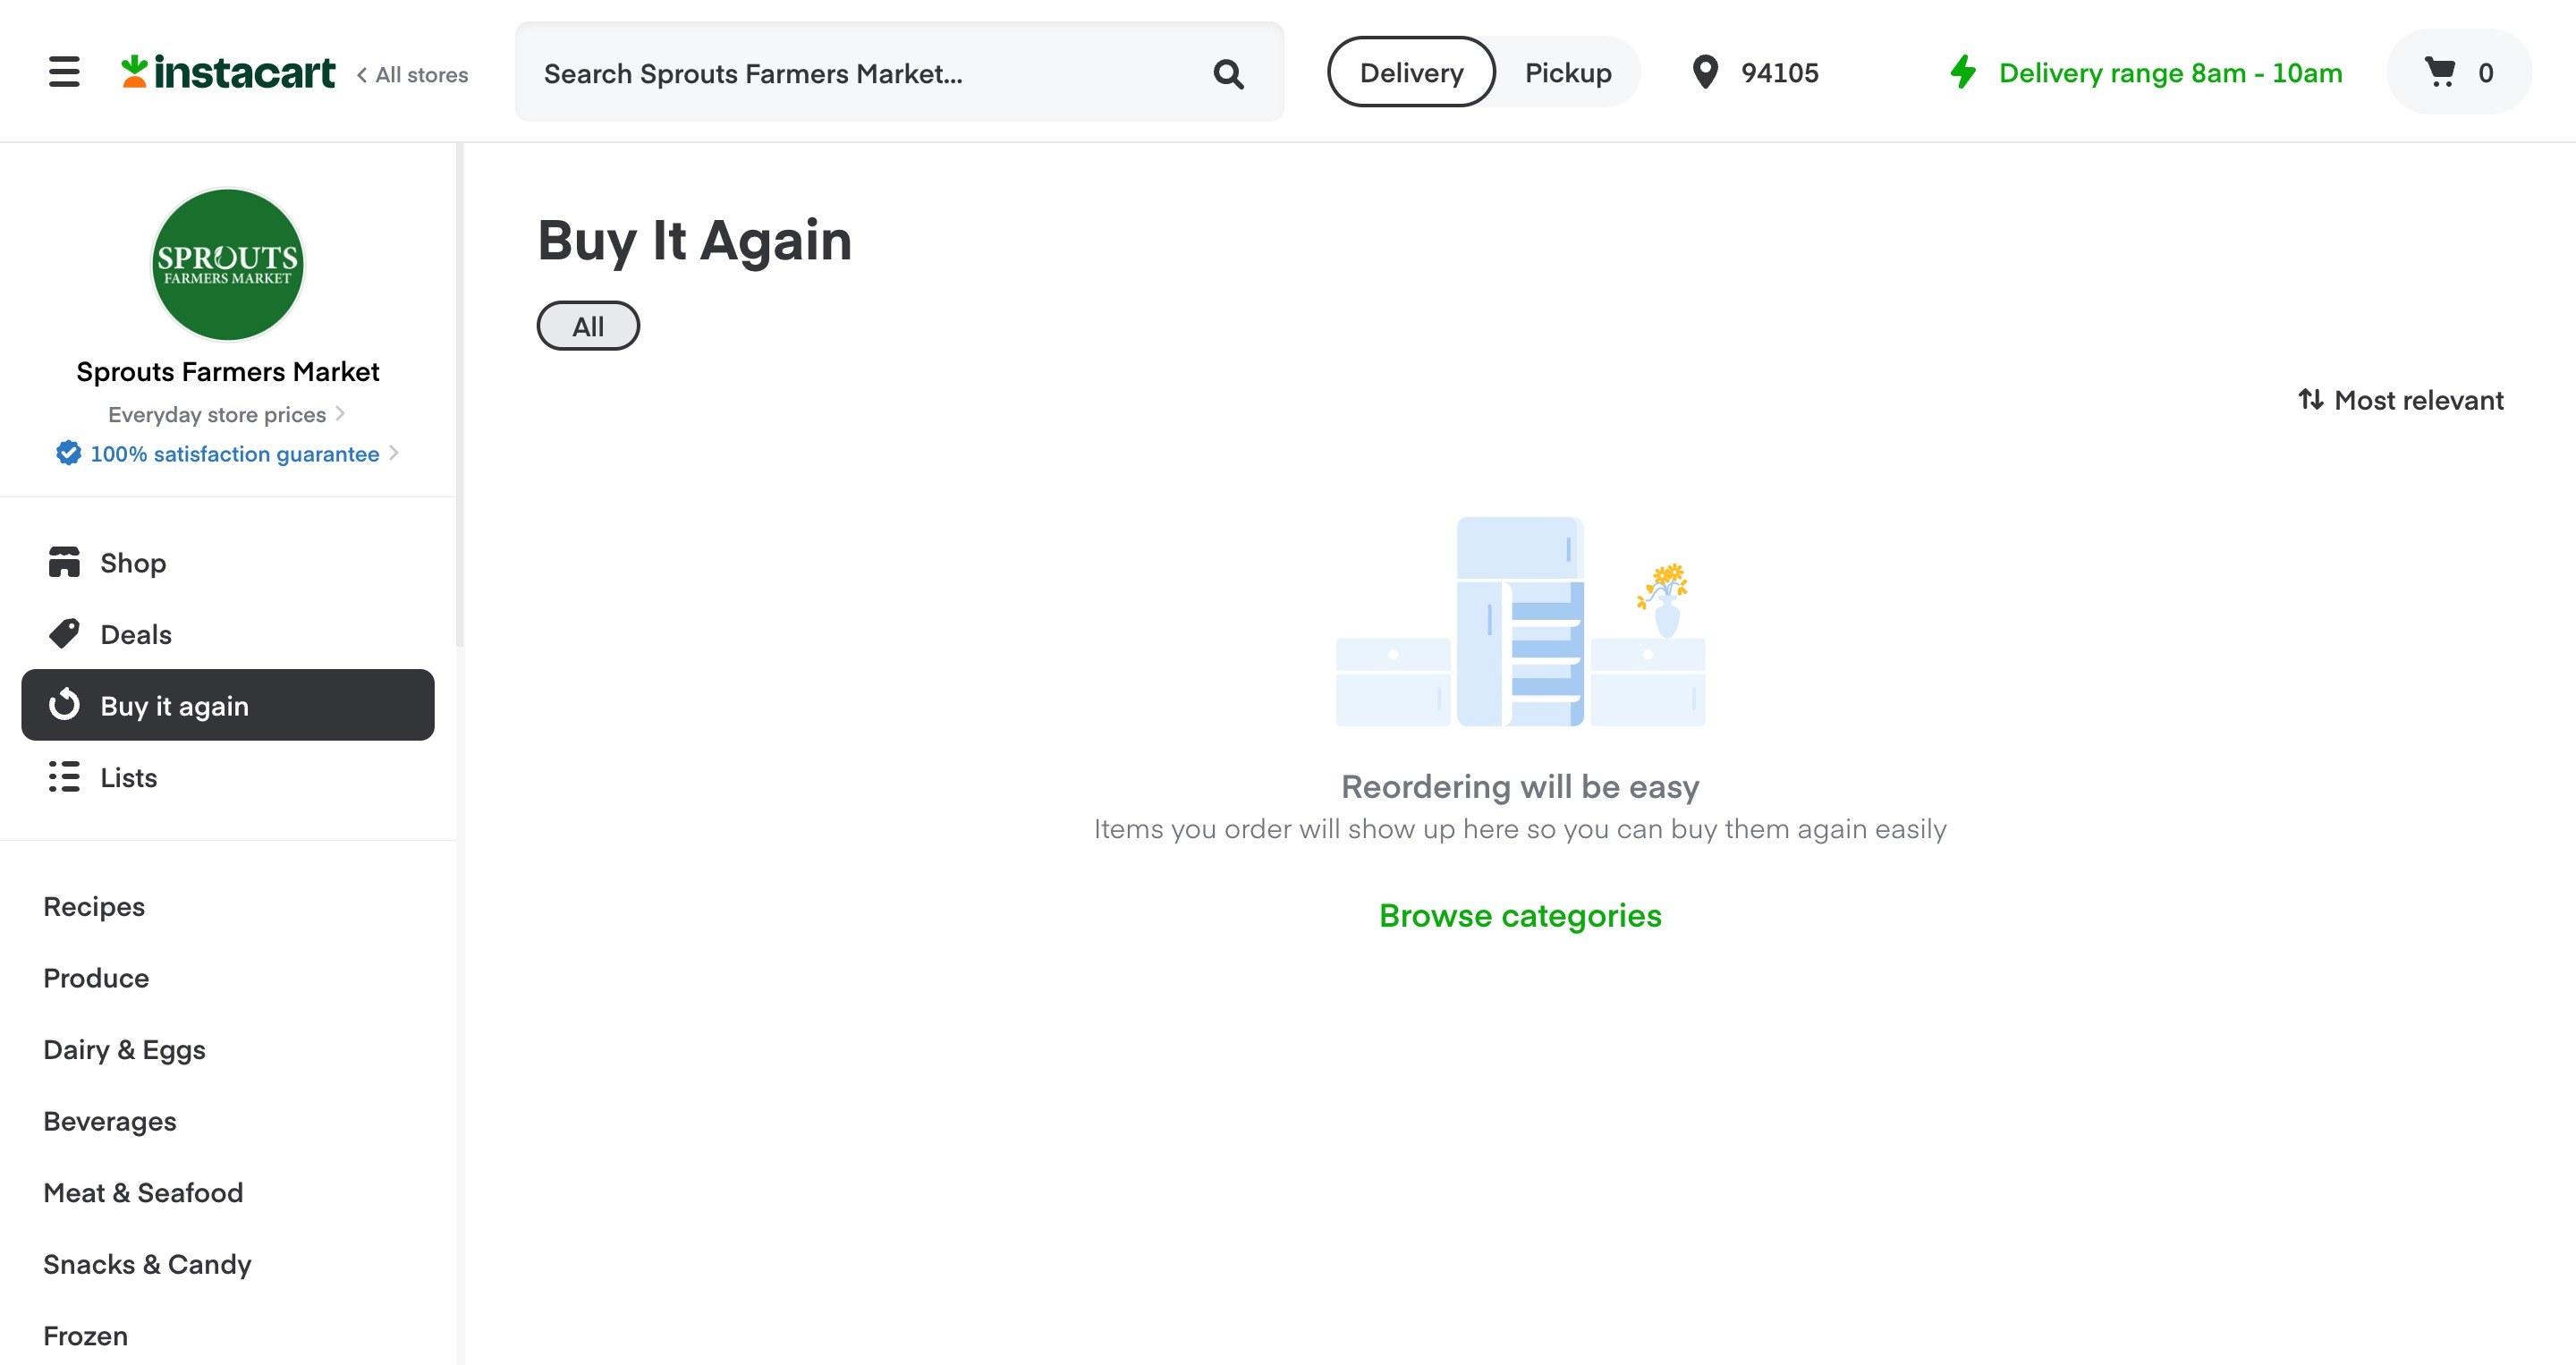Open the Most relevant sort dropdown
Viewport: 2576px width, 1365px height.
(2401, 400)
